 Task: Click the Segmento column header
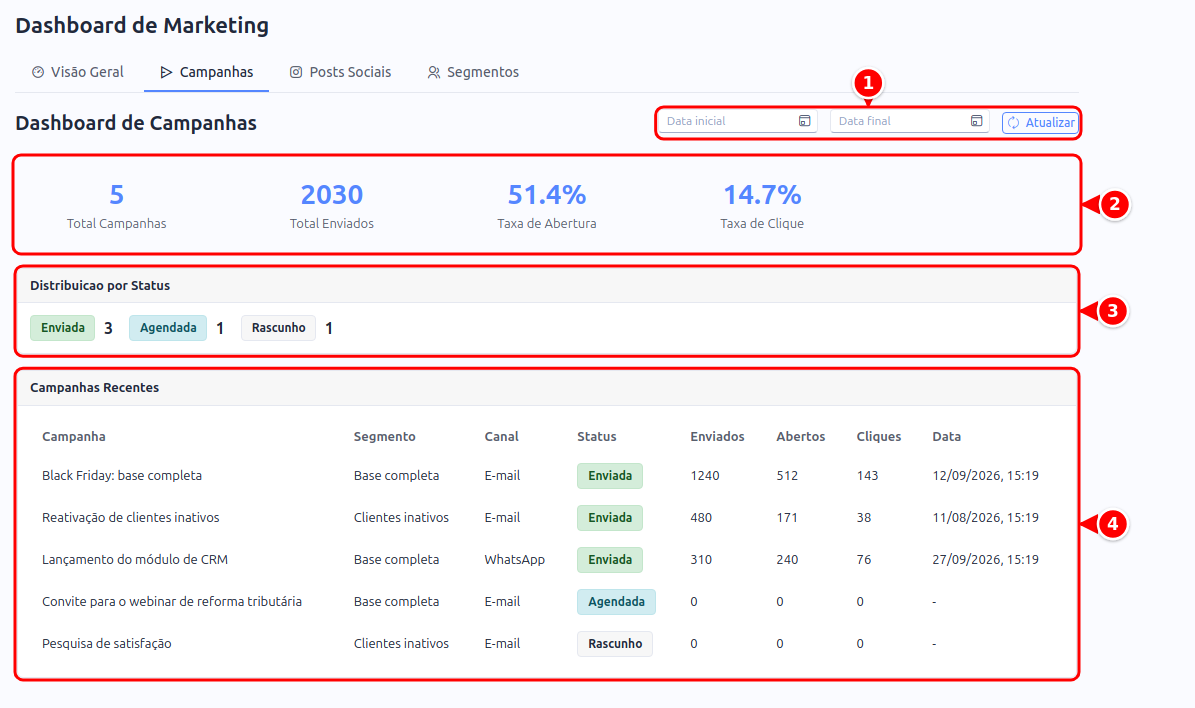pyautogui.click(x=384, y=437)
